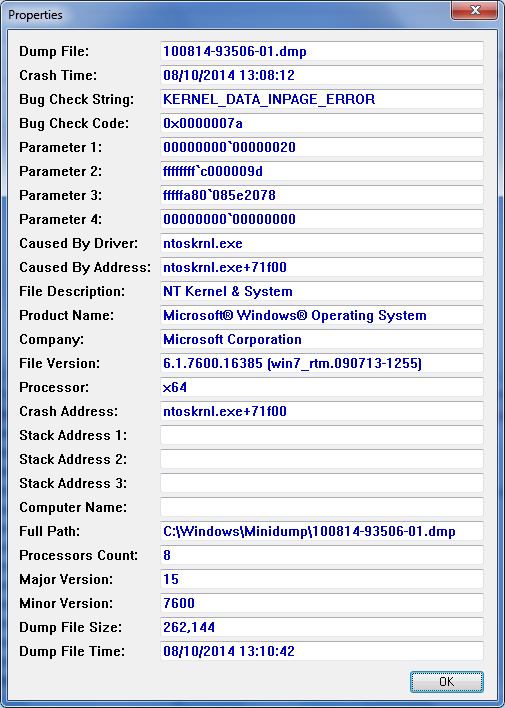Select the Processors Count field
The height and width of the screenshot is (708, 505).
pos(322,555)
